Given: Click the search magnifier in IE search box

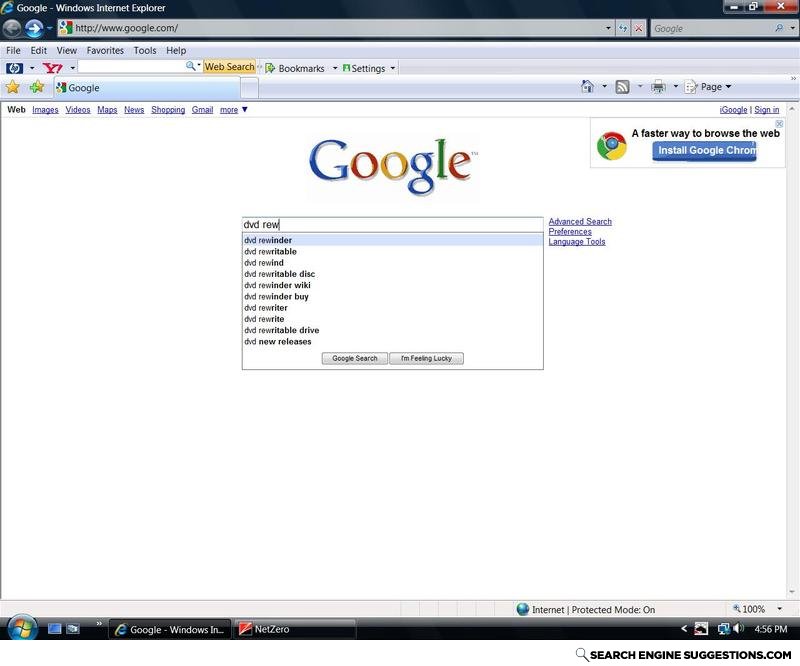Looking at the screenshot, I should [779, 28].
